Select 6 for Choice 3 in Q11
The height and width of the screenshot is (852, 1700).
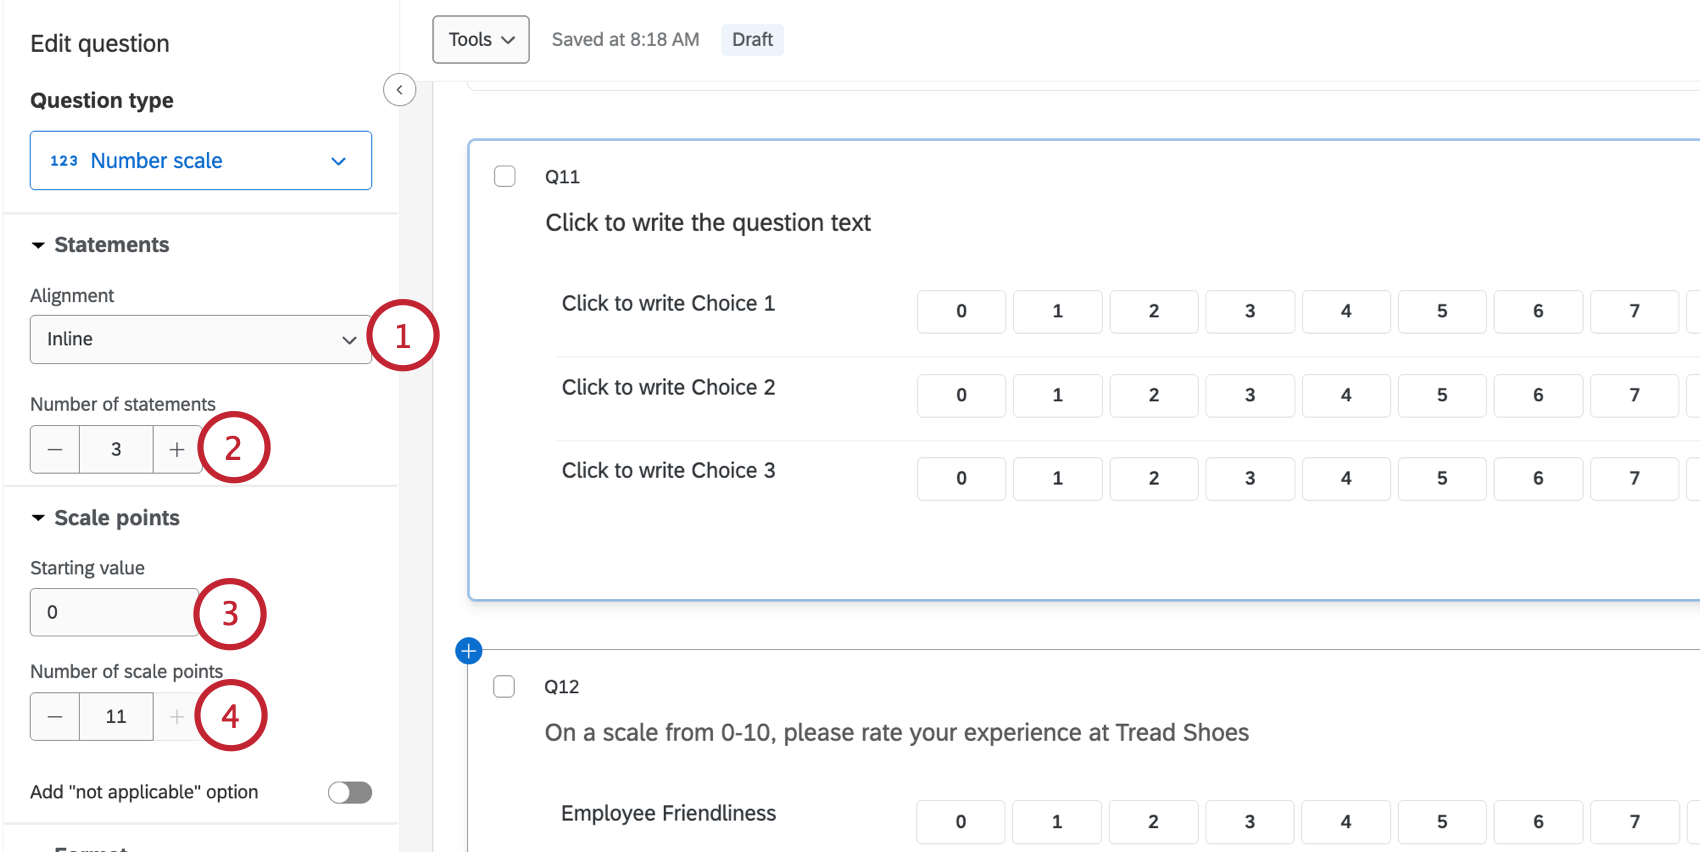(1538, 478)
